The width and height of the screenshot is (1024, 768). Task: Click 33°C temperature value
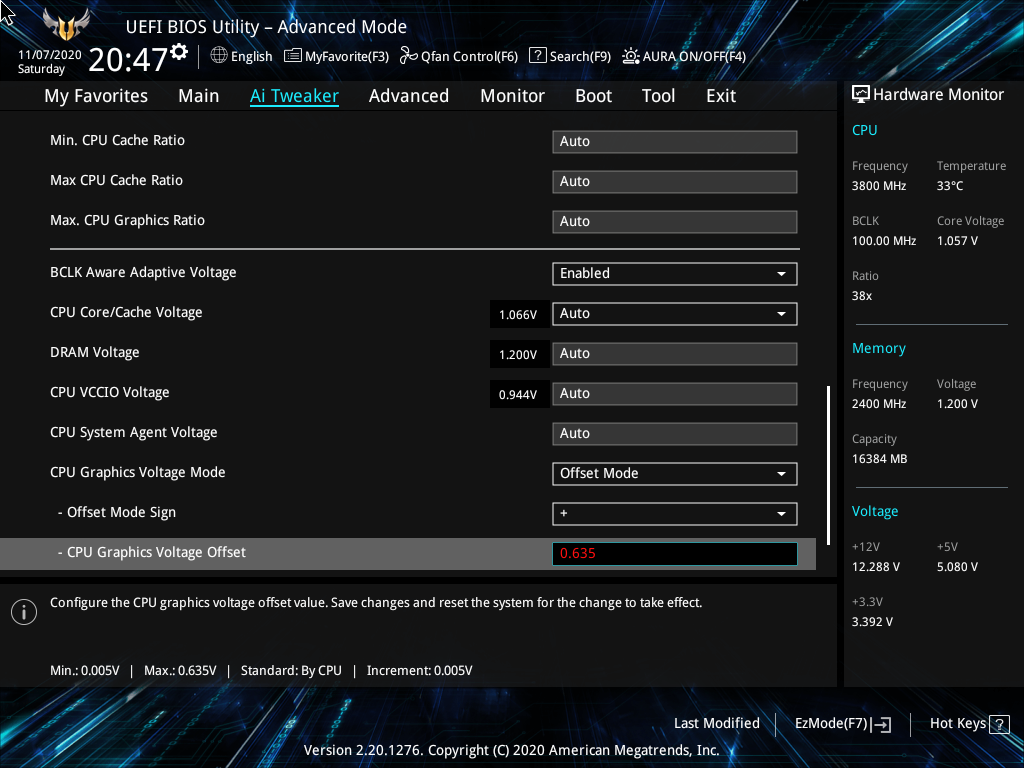[950, 186]
